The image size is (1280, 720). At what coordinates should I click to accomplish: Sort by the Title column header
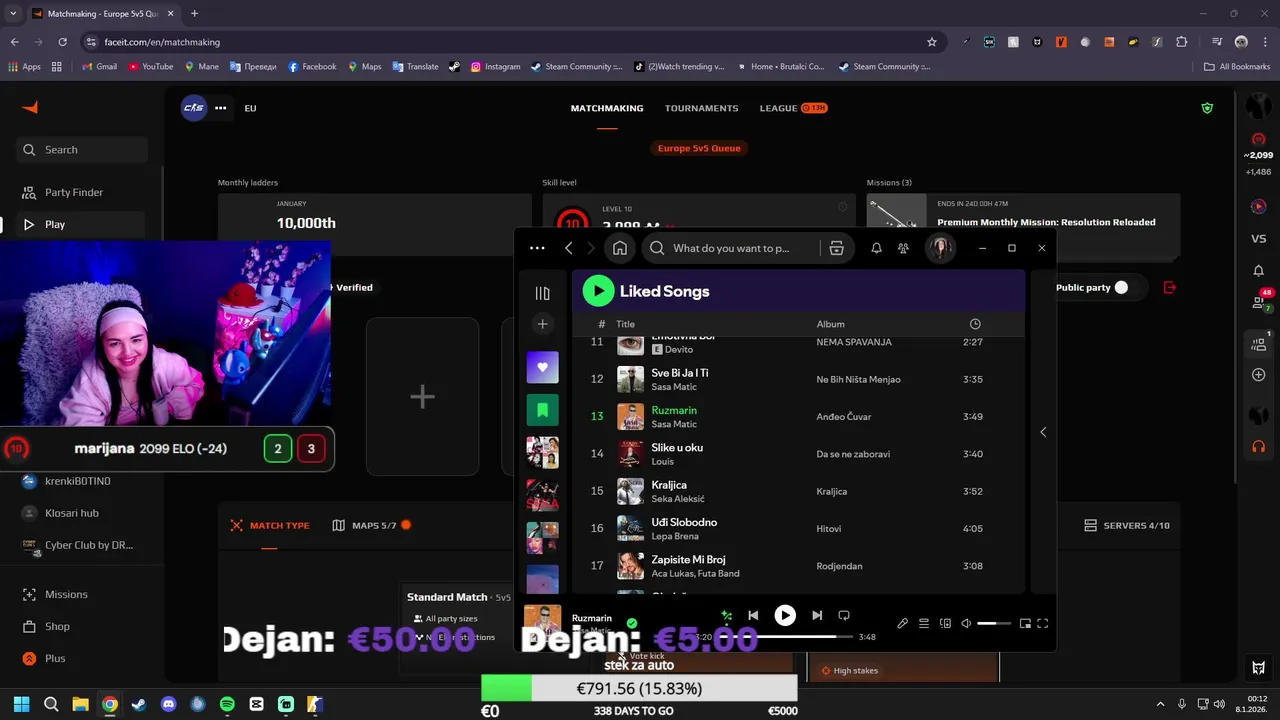(625, 324)
